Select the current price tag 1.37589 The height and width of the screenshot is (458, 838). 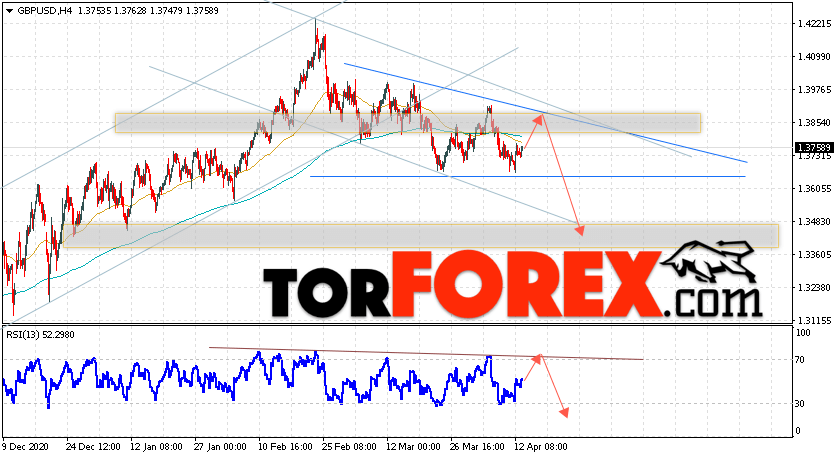814,148
